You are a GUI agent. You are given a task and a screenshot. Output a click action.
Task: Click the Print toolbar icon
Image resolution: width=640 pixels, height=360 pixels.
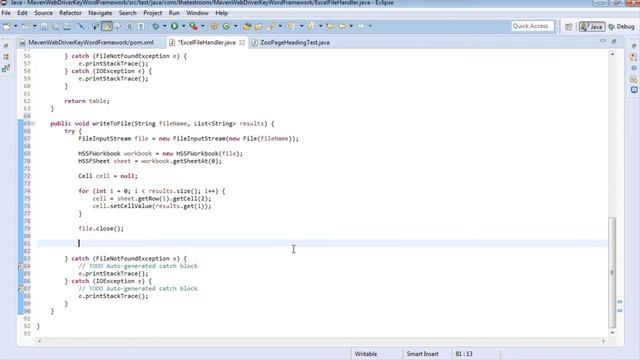(x=67, y=27)
